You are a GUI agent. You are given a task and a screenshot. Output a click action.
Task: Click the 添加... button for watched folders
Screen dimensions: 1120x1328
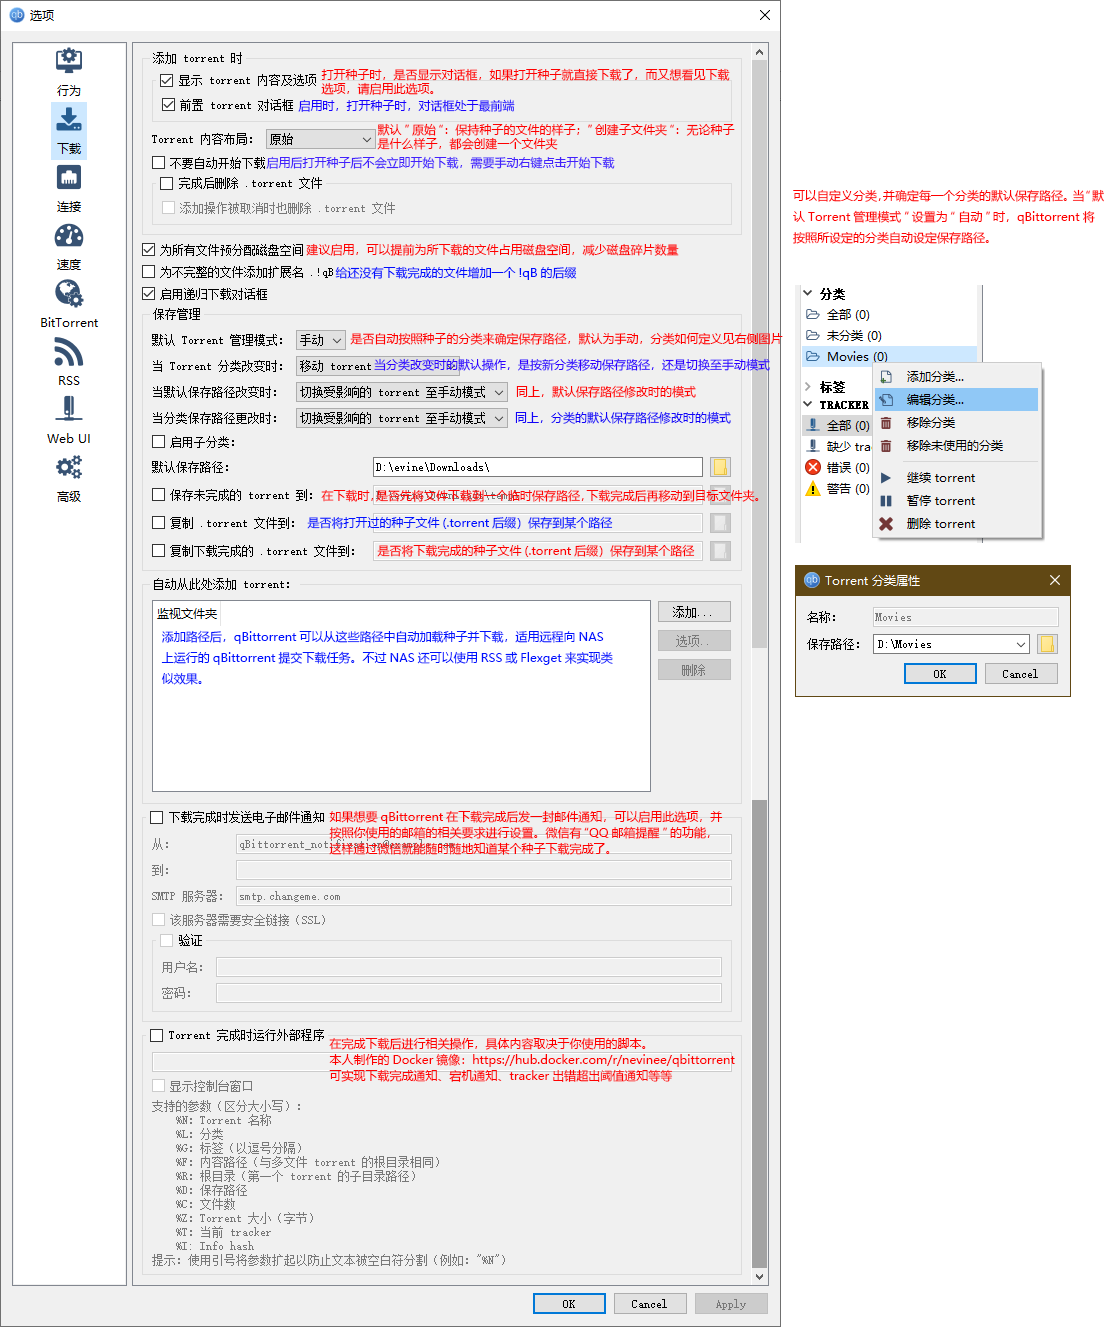tap(693, 612)
